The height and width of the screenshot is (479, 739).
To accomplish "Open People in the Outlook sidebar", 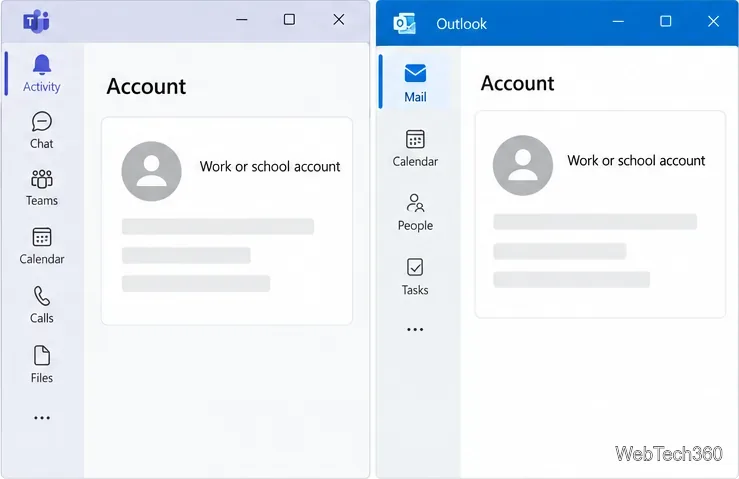I will click(x=415, y=212).
